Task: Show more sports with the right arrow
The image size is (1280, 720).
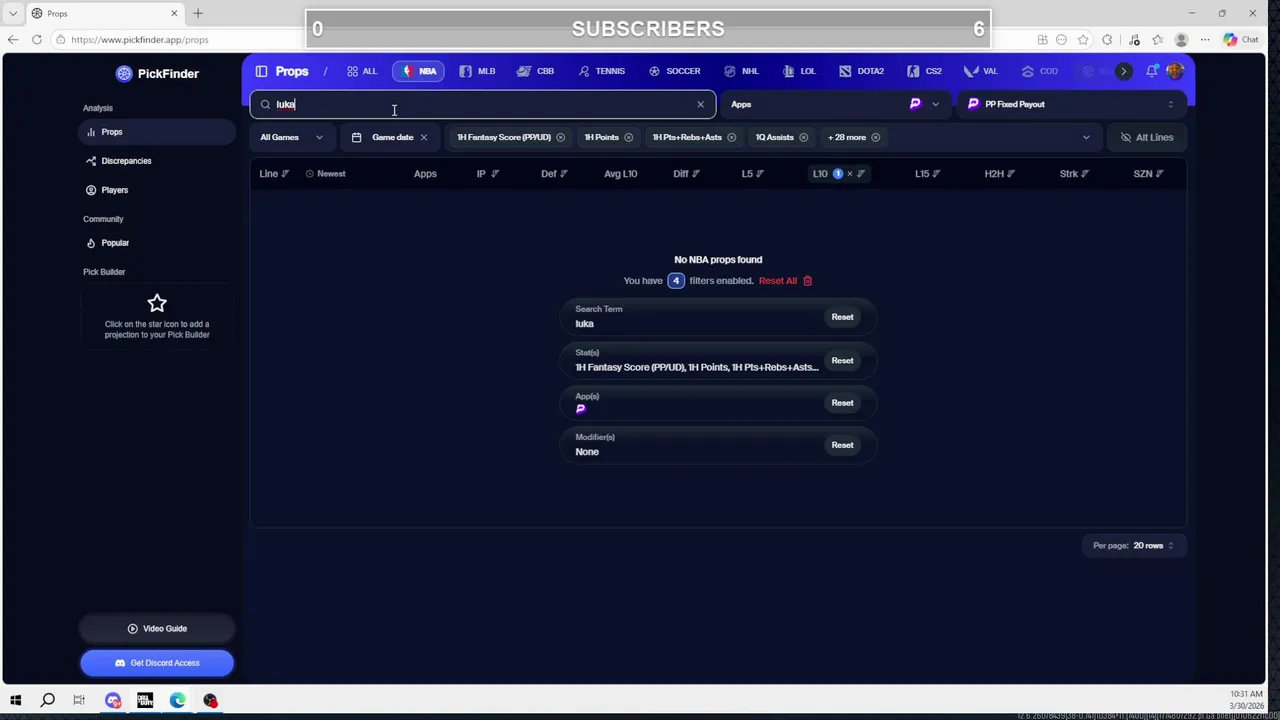Action: (1124, 71)
